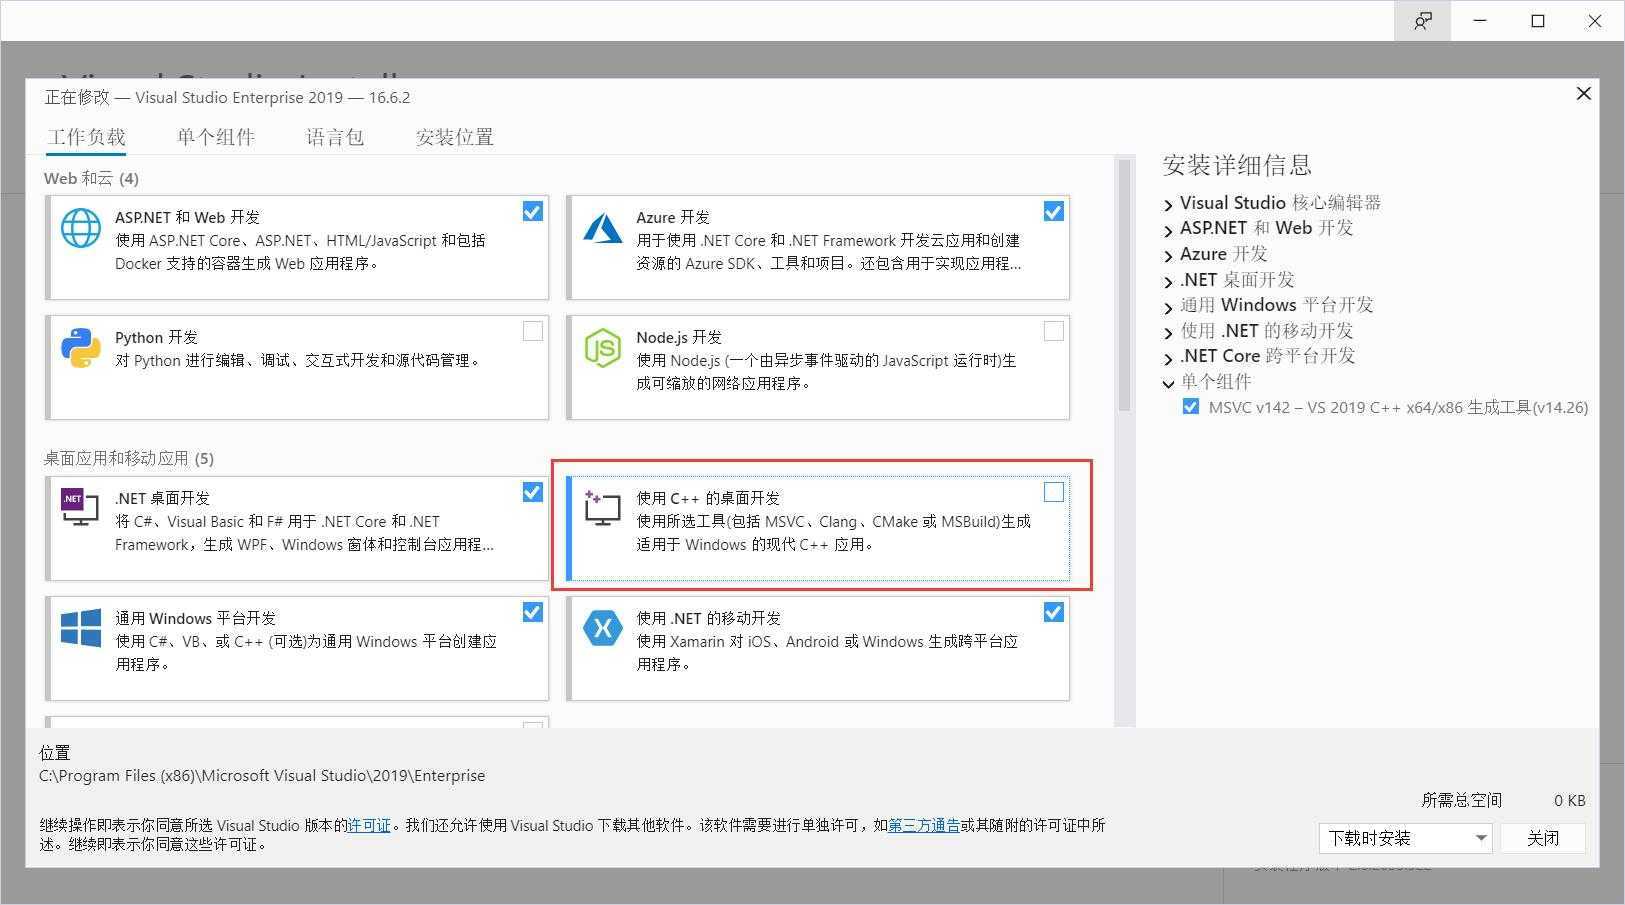Click the C++ desktop development monitor icon
The image size is (1625, 905).
pyautogui.click(x=603, y=508)
